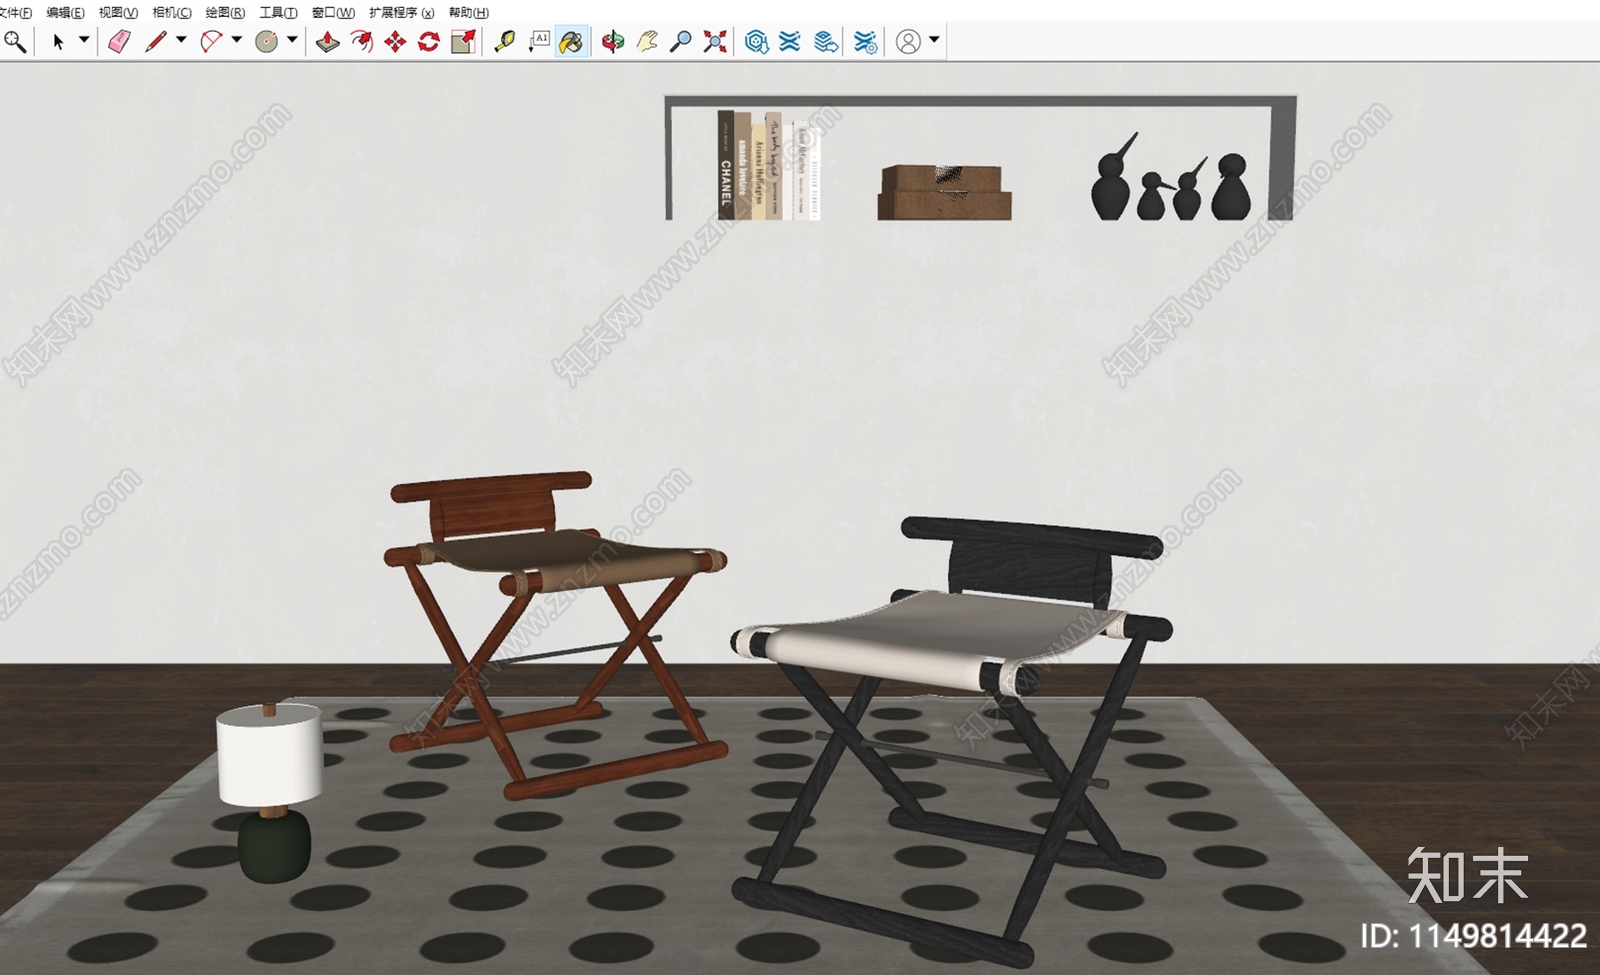Screen dimensions: 1600x975
Task: Choose the Text label tool
Action: pyautogui.click(x=539, y=42)
